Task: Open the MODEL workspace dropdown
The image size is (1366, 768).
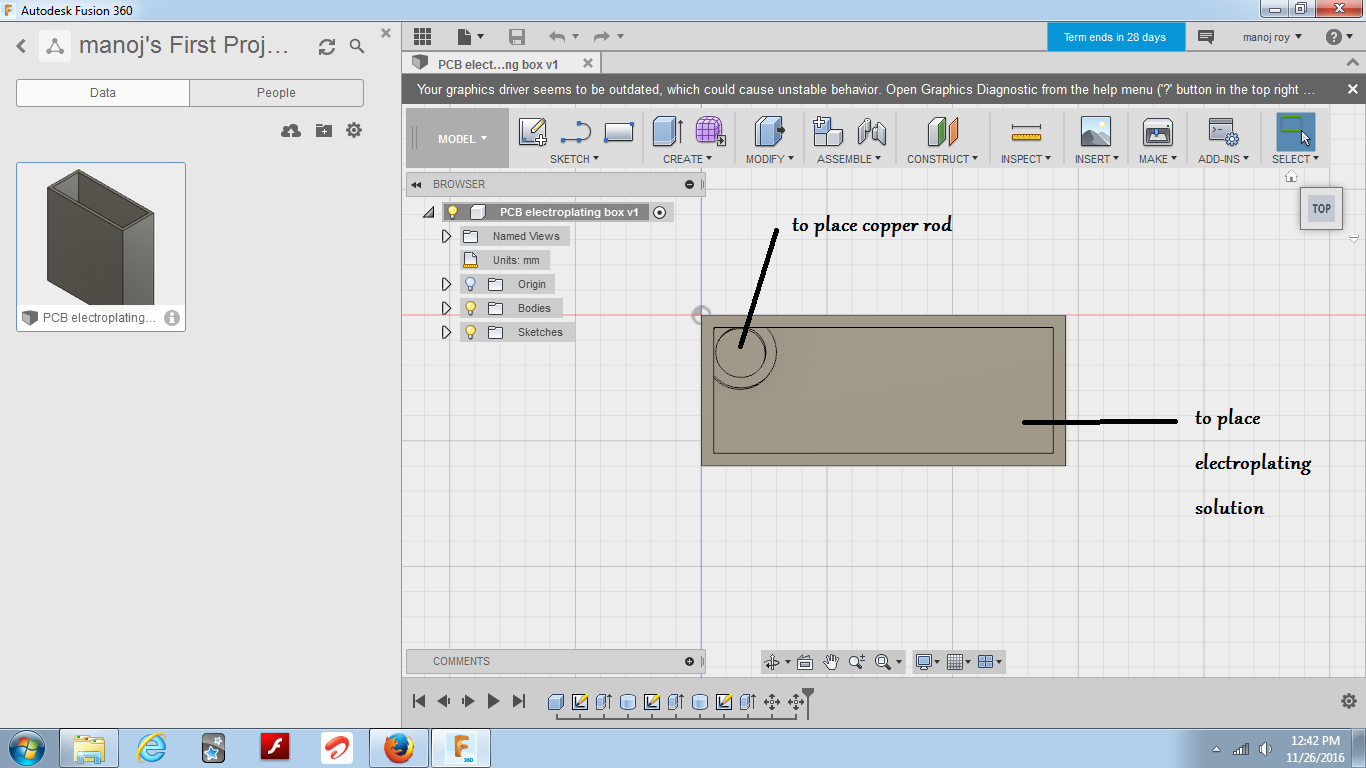Action: pyautogui.click(x=455, y=138)
